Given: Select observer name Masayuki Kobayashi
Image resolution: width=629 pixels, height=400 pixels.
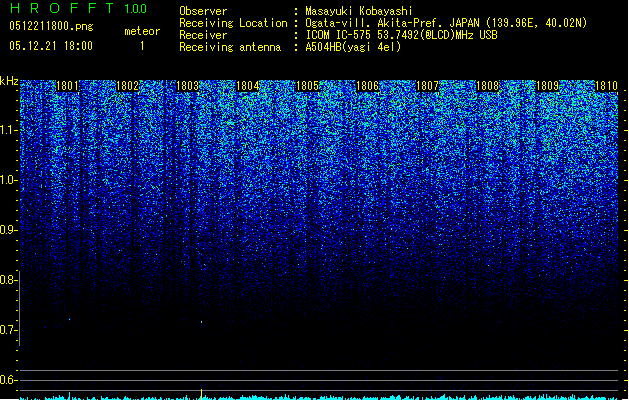Looking at the screenshot, I should pos(359,11).
